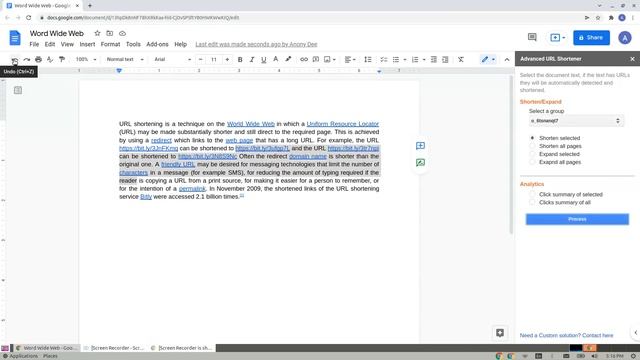Screen dimensions: 640x360
Task: Toggle Bold formatting
Action: coord(240,60)
